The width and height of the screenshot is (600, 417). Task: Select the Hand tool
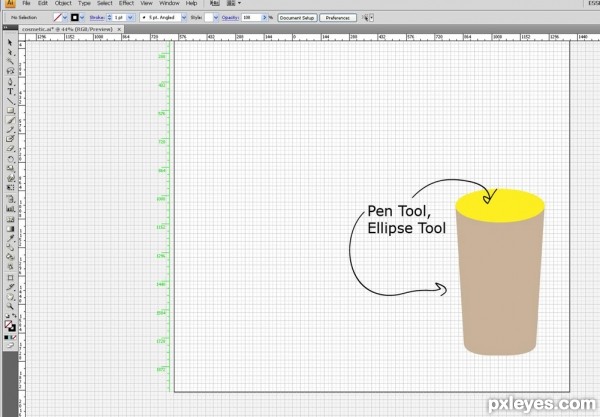click(10, 297)
